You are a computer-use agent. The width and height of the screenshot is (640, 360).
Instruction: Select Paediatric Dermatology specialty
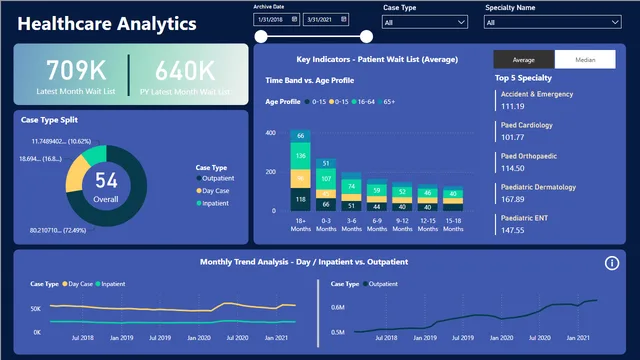(x=538, y=187)
